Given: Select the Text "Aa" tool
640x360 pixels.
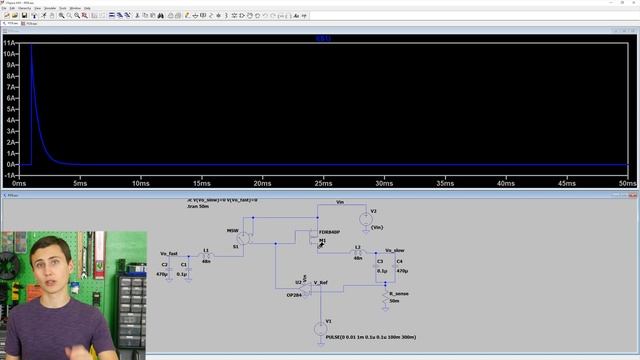Looking at the screenshot, I should point(296,16).
